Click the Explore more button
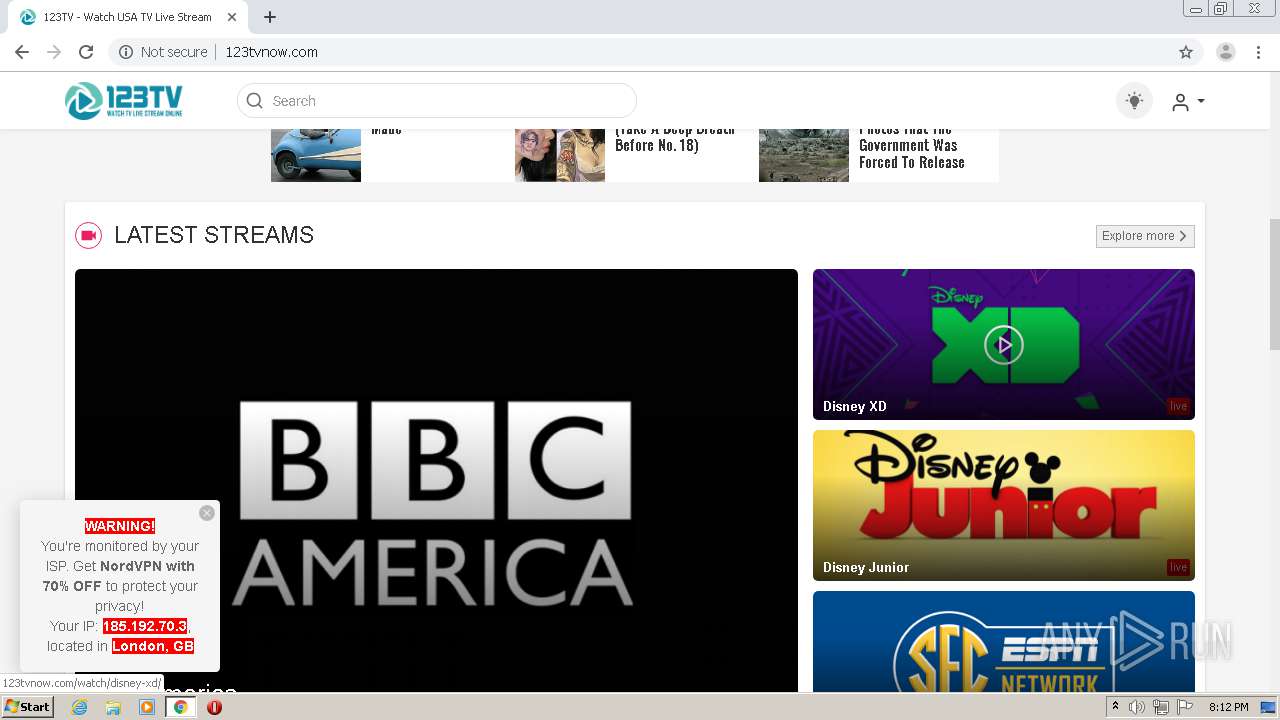The image size is (1280, 720). [x=1145, y=236]
